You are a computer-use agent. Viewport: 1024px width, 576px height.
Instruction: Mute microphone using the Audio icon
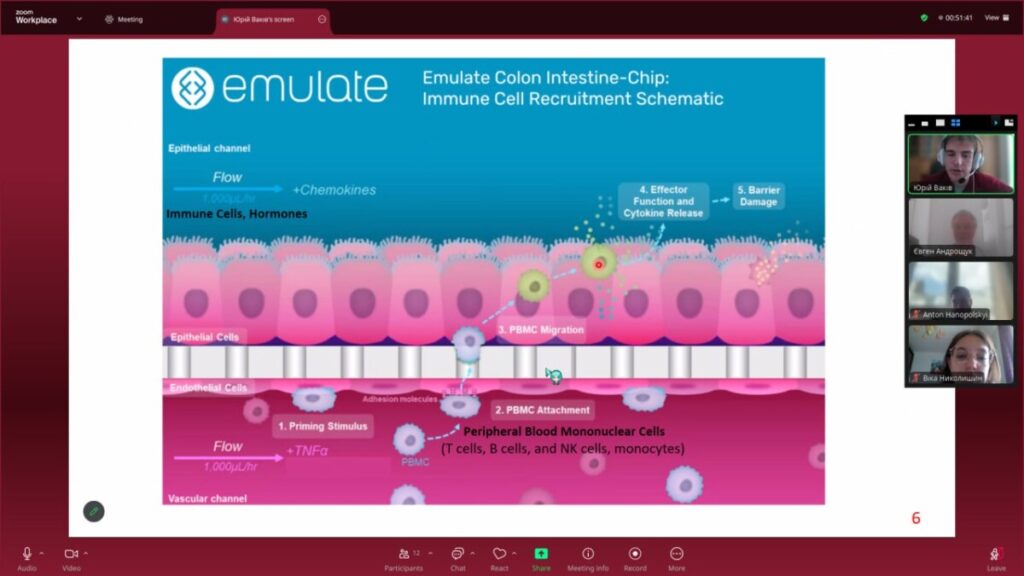pyautogui.click(x=27, y=554)
